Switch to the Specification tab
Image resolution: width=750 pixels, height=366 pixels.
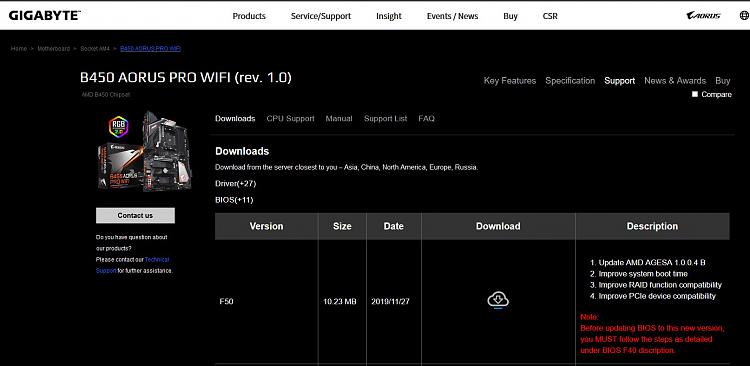click(x=570, y=81)
